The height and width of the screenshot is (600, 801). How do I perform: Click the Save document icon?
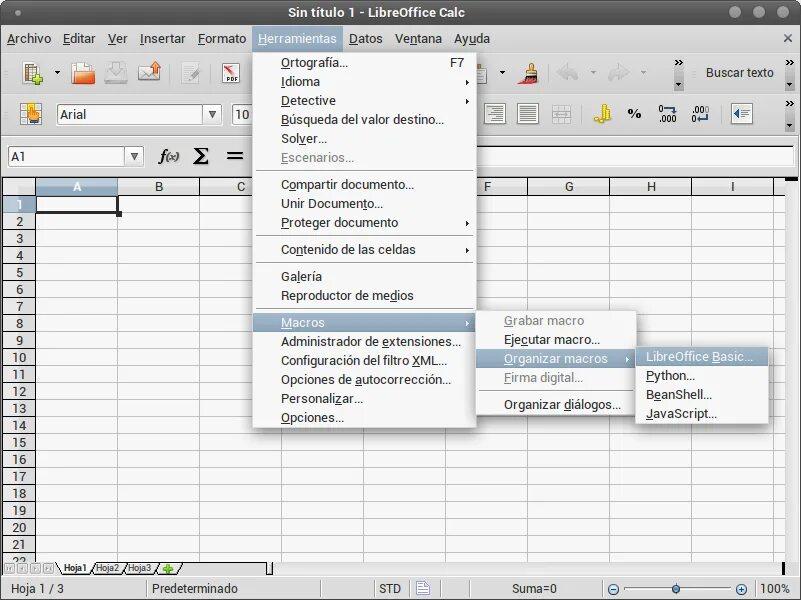point(116,73)
